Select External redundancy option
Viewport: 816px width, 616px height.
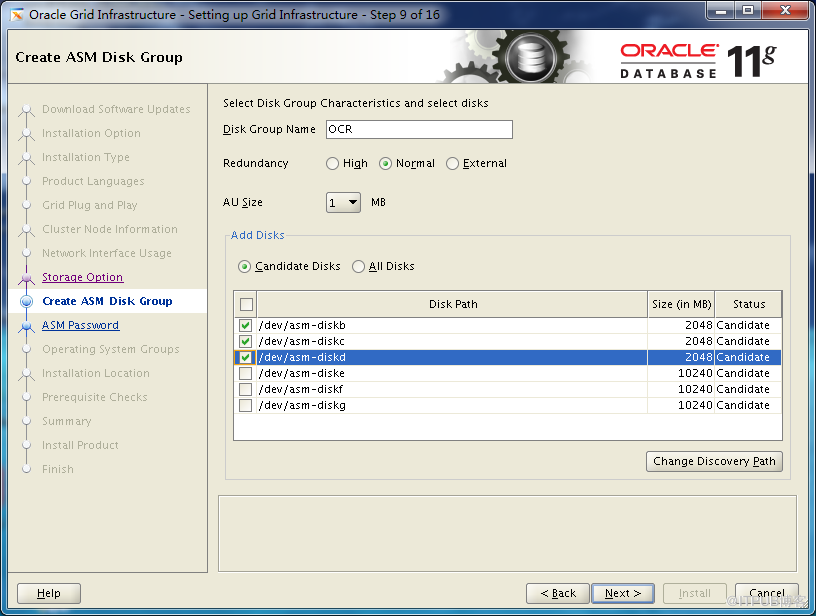pos(453,164)
